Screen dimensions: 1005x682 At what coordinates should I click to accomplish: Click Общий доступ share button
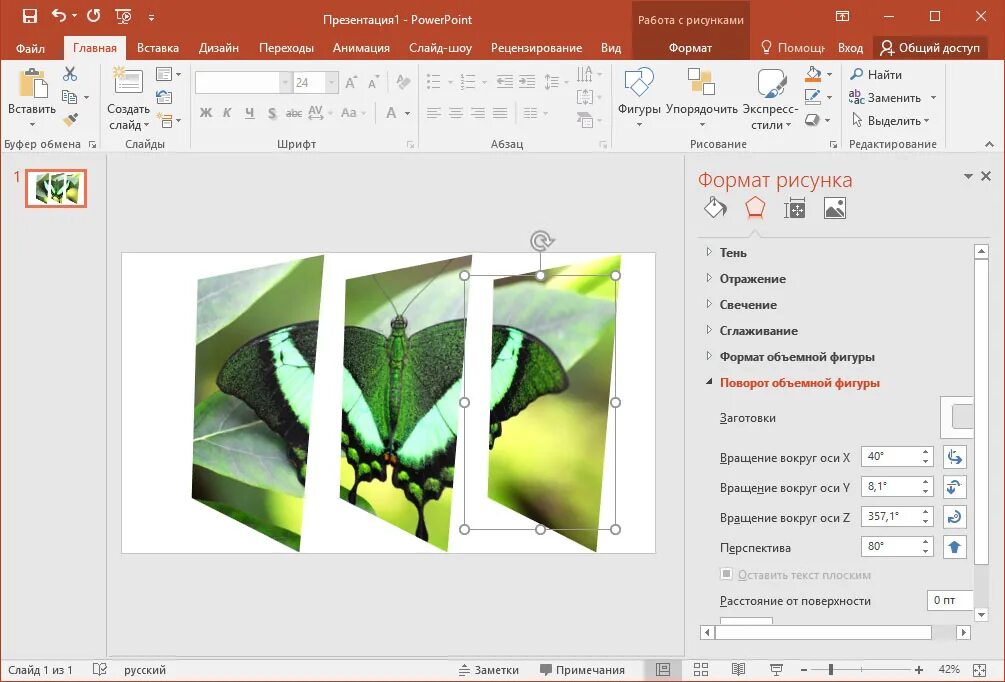coord(930,48)
